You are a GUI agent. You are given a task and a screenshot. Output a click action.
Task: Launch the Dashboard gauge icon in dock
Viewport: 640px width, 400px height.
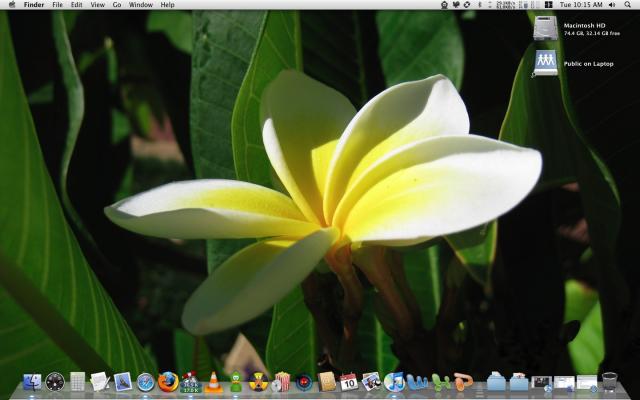[55, 382]
